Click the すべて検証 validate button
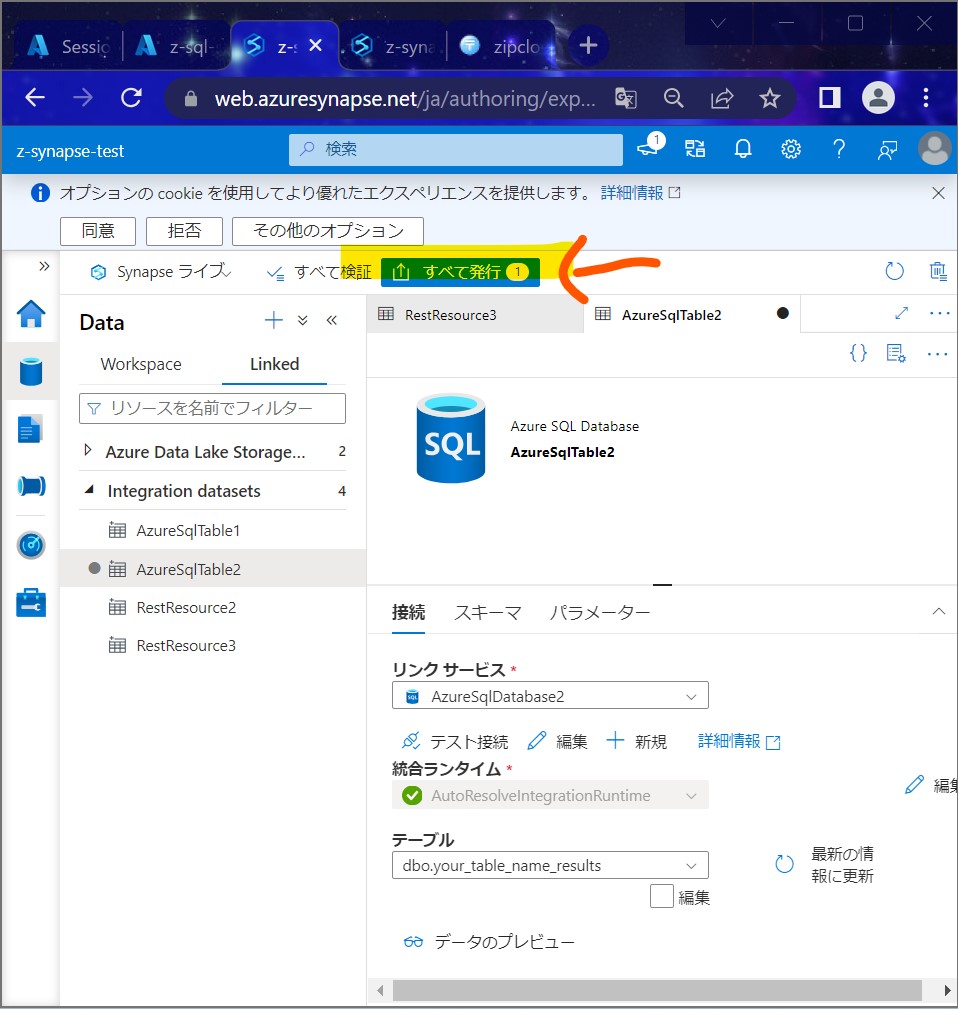 coord(319,272)
